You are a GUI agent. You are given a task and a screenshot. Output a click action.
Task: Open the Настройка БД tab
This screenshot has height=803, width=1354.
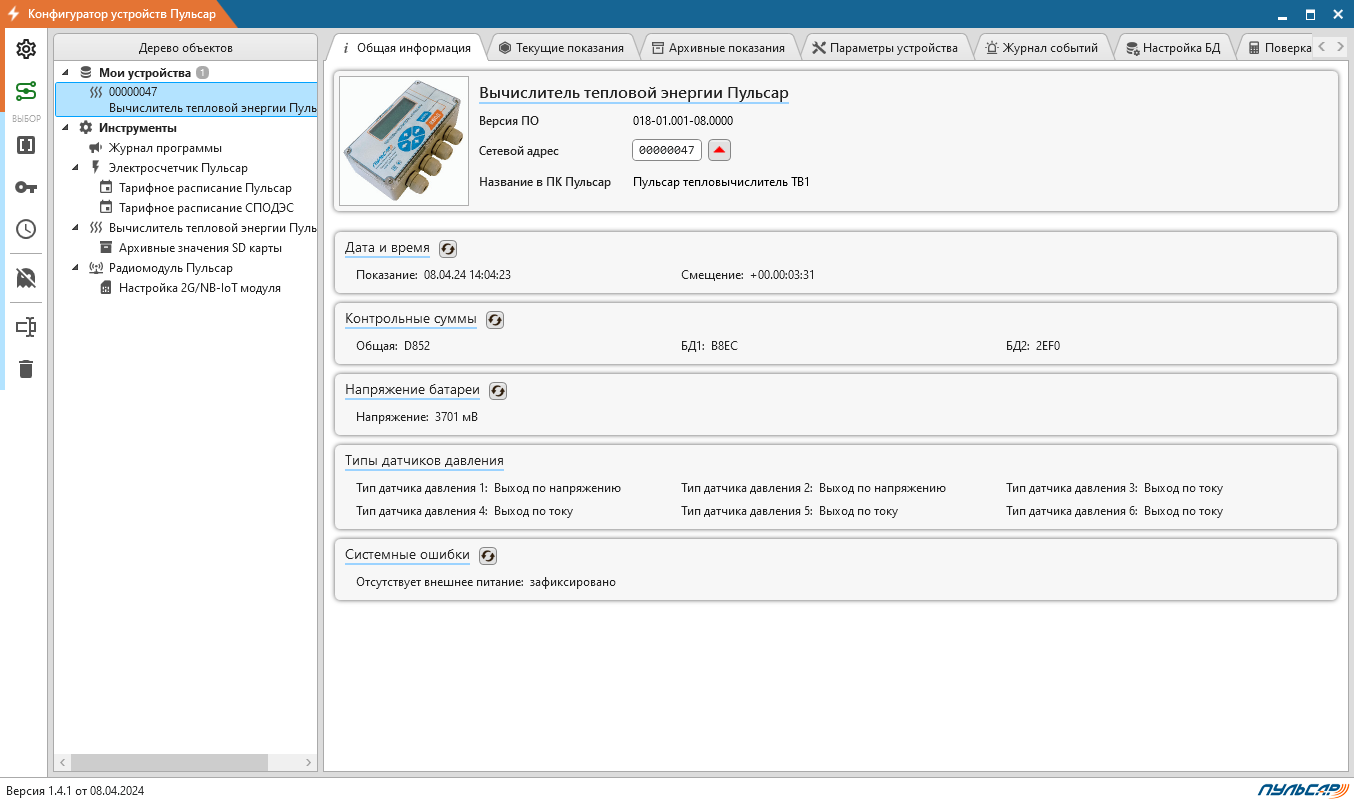pyautogui.click(x=1173, y=47)
